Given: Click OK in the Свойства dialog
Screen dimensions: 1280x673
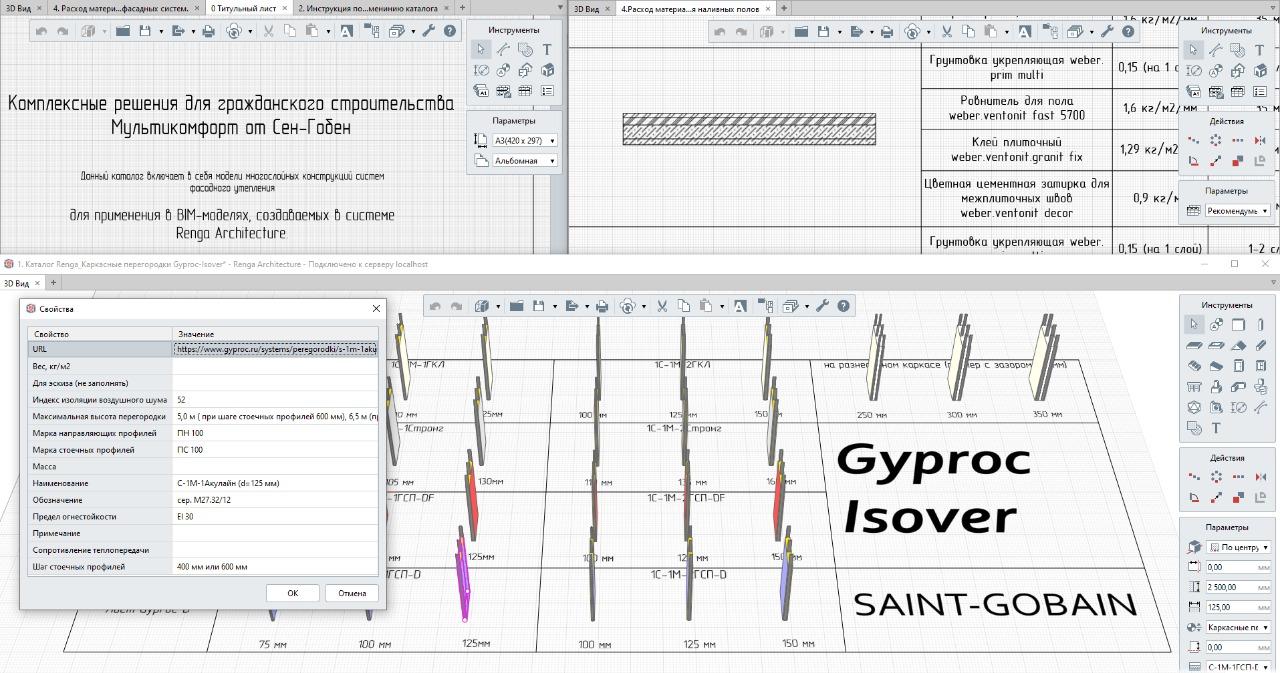Looking at the screenshot, I should click(292, 593).
